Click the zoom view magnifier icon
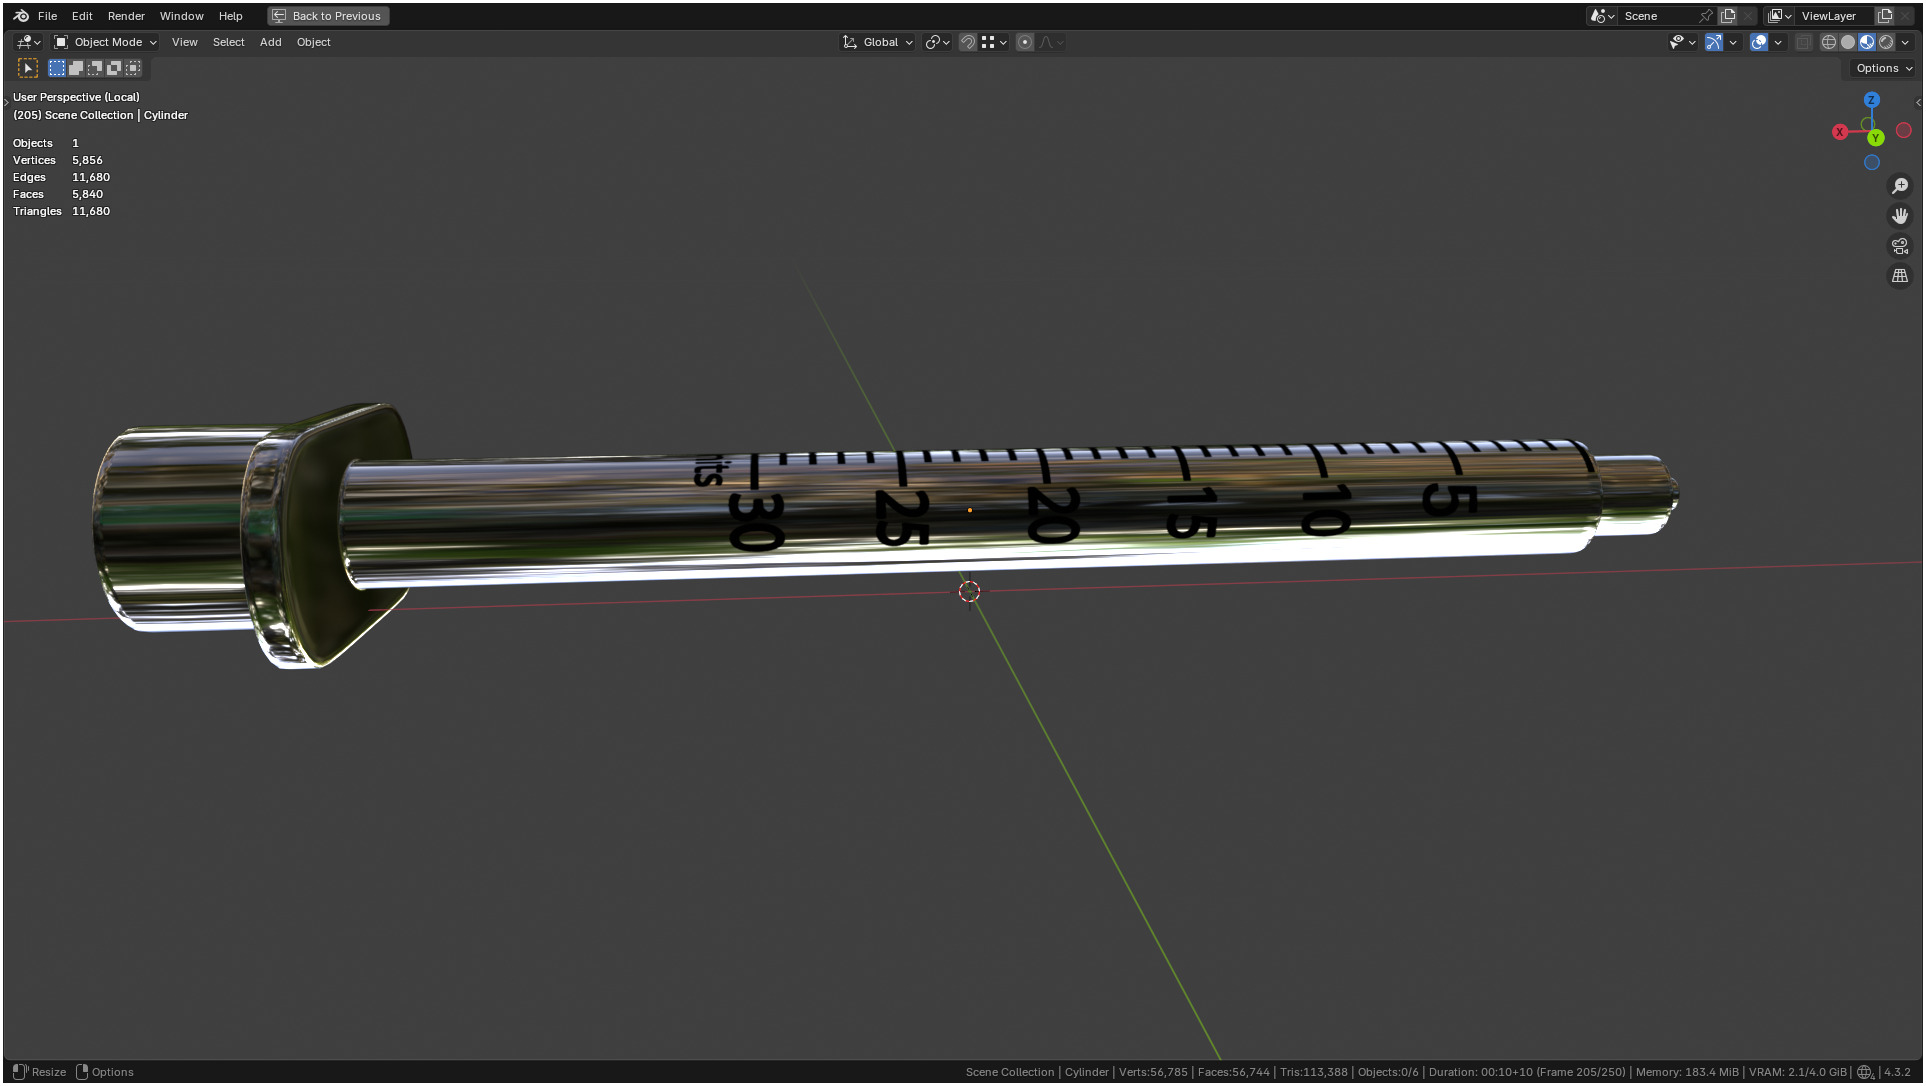This screenshot has width=1926, height=1086. [x=1900, y=186]
